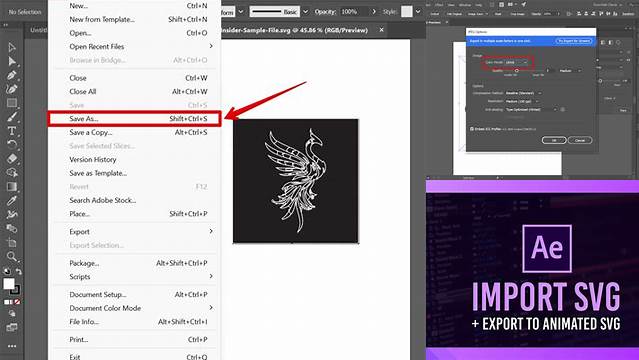Select the Direct Selection tool in the toolbar
The height and width of the screenshot is (360, 639).
tap(12, 61)
